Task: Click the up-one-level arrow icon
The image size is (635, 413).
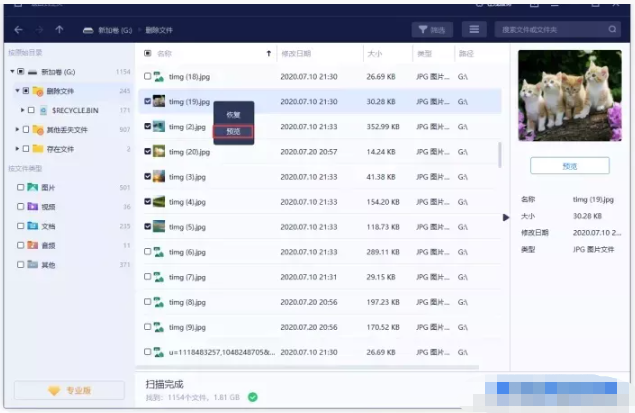Action: click(60, 30)
